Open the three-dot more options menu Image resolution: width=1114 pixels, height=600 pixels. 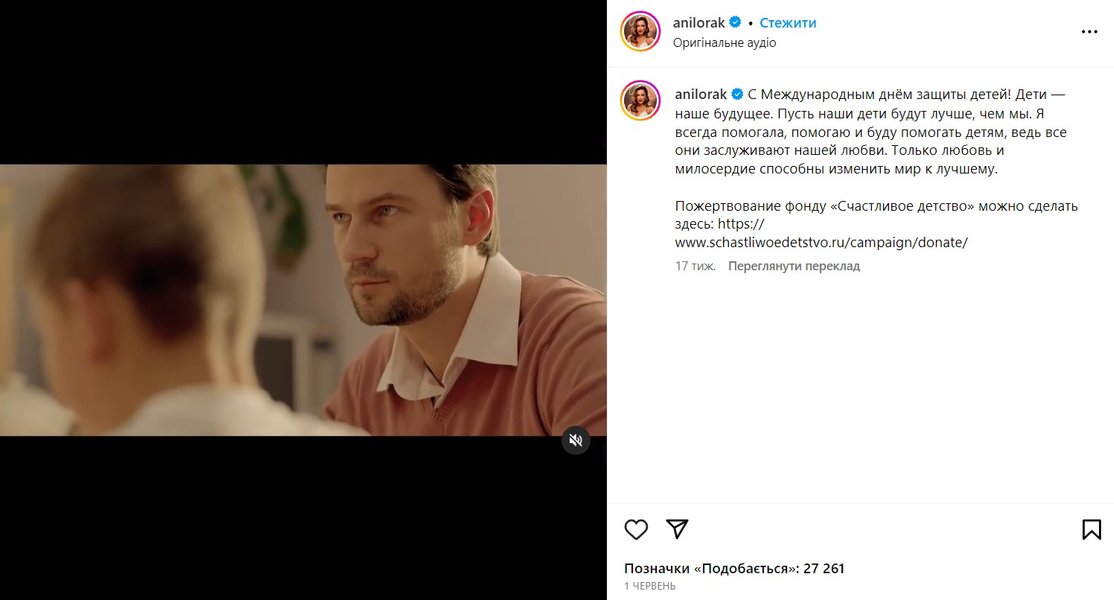click(x=1089, y=32)
